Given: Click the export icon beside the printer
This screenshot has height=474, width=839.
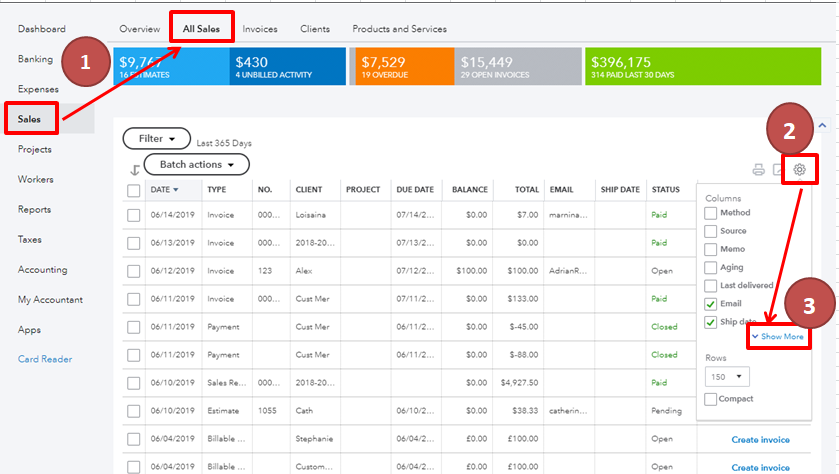Looking at the screenshot, I should [x=777, y=170].
